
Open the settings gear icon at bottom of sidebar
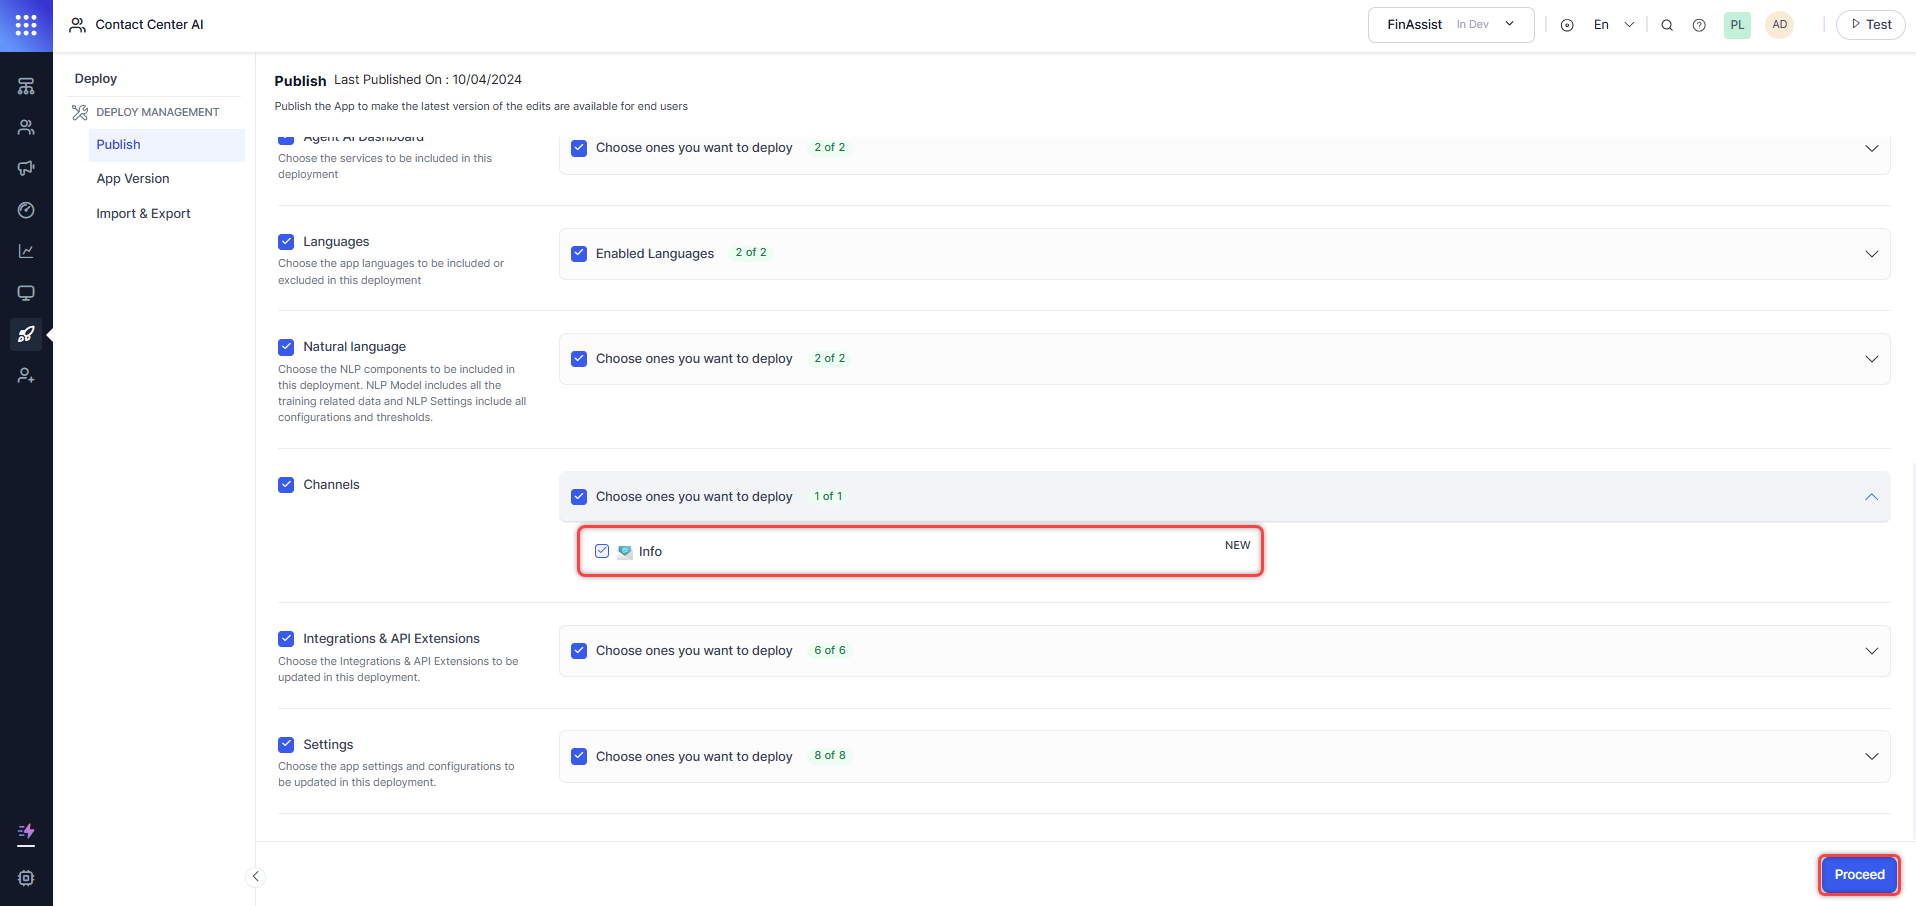coord(26,877)
